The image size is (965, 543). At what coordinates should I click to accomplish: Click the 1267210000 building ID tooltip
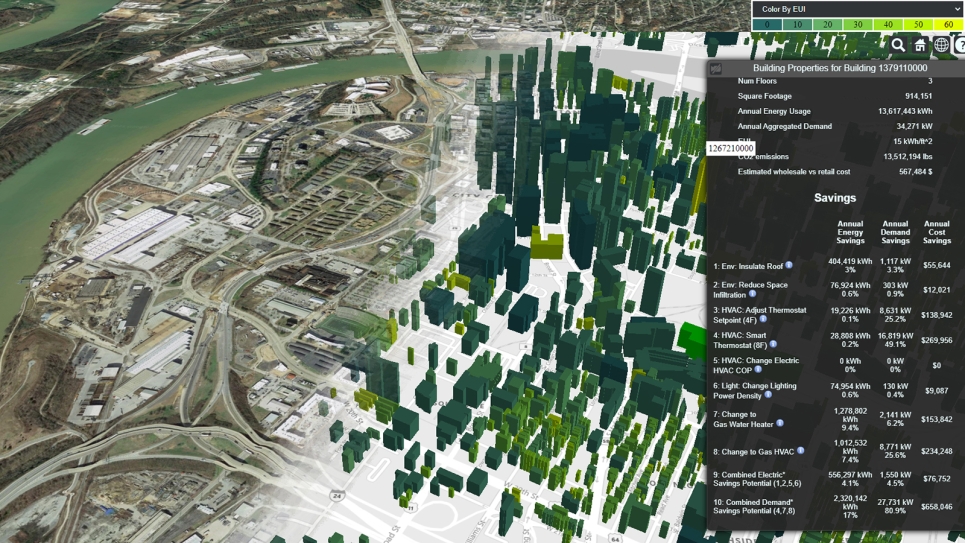[731, 148]
